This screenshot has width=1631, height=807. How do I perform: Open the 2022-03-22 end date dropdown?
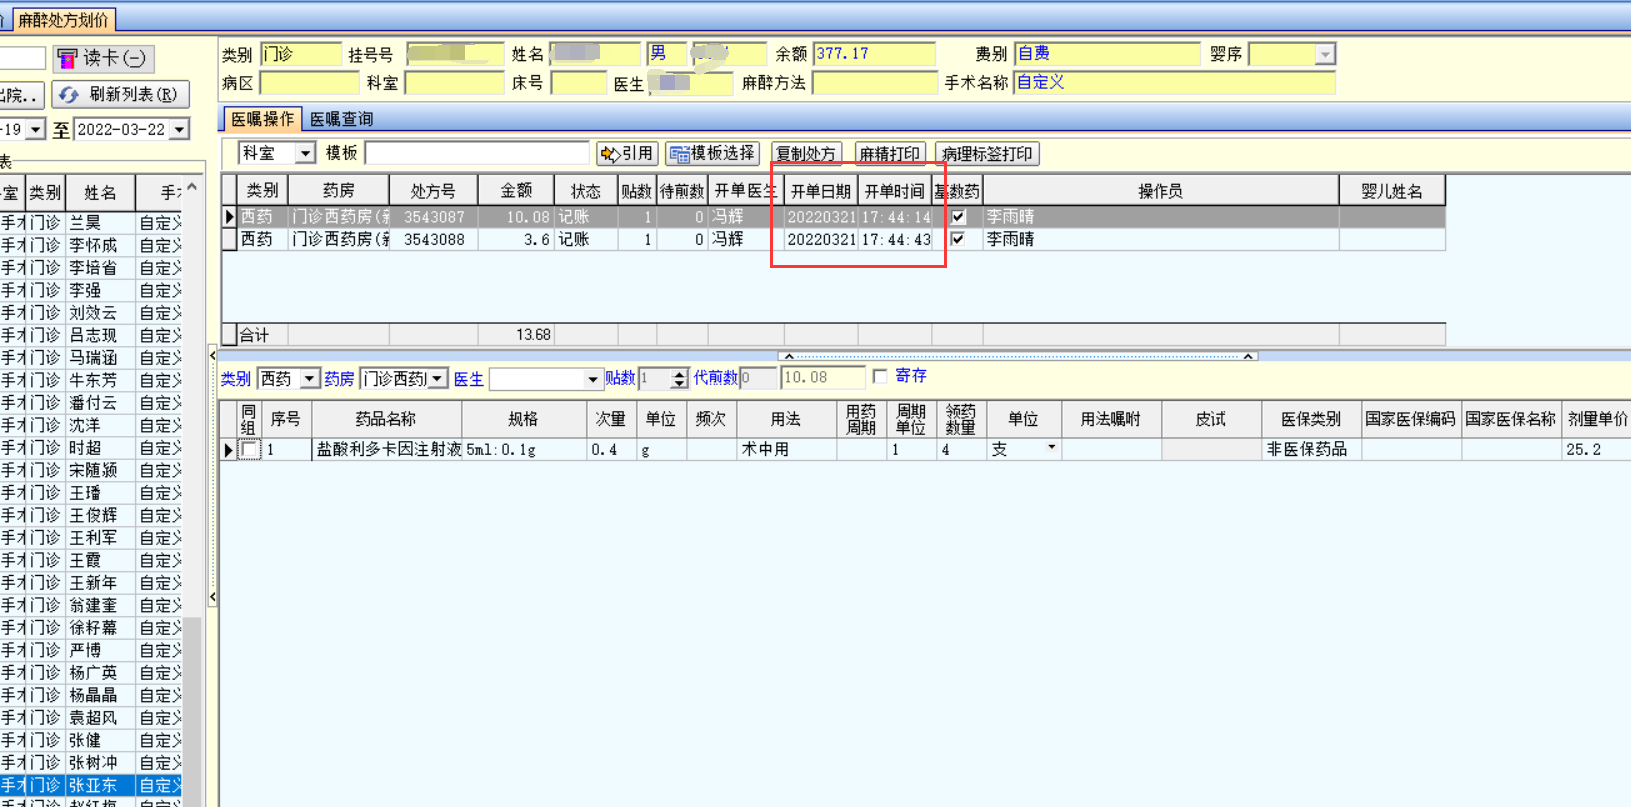pos(180,129)
